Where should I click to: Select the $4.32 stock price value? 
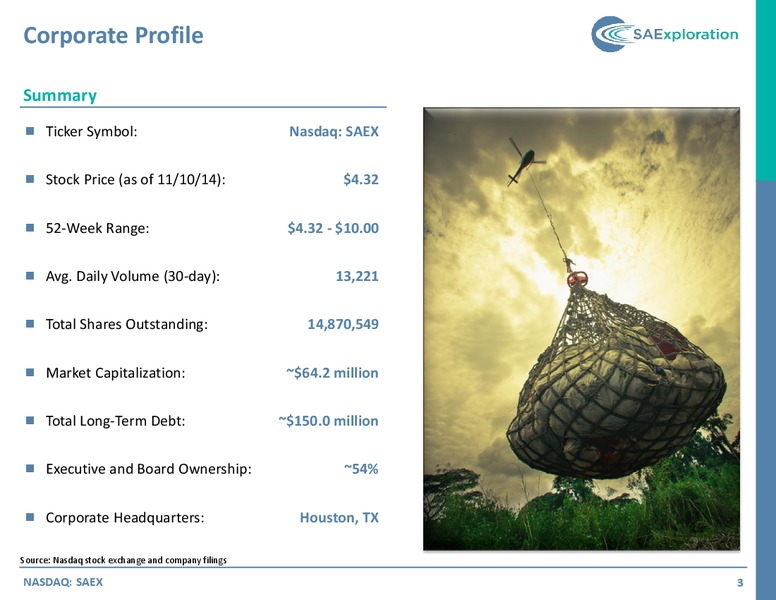click(x=361, y=179)
